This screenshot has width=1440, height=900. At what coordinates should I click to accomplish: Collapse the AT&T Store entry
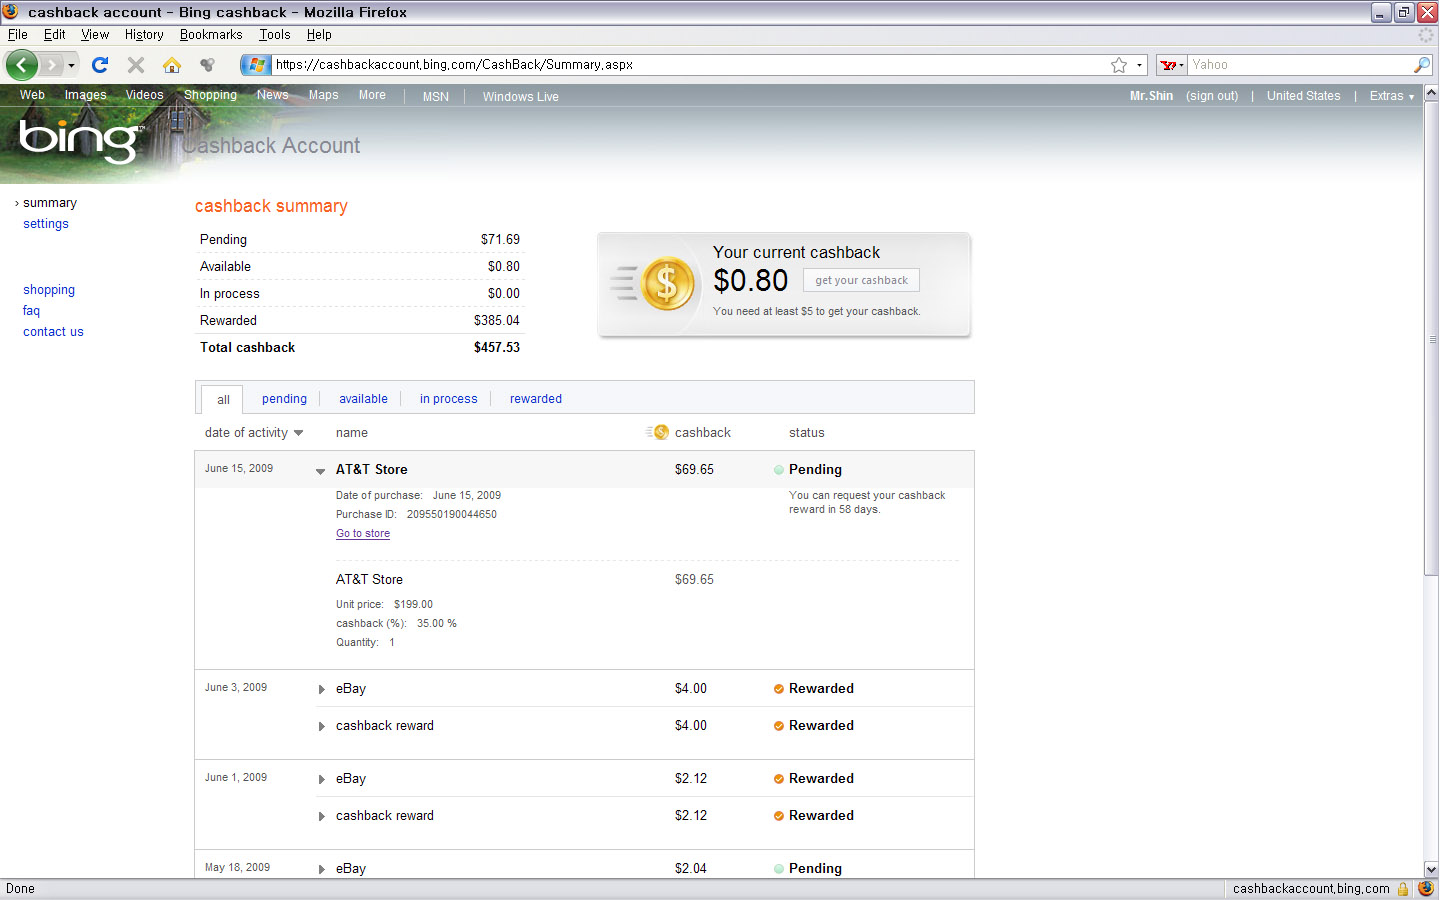pos(320,470)
